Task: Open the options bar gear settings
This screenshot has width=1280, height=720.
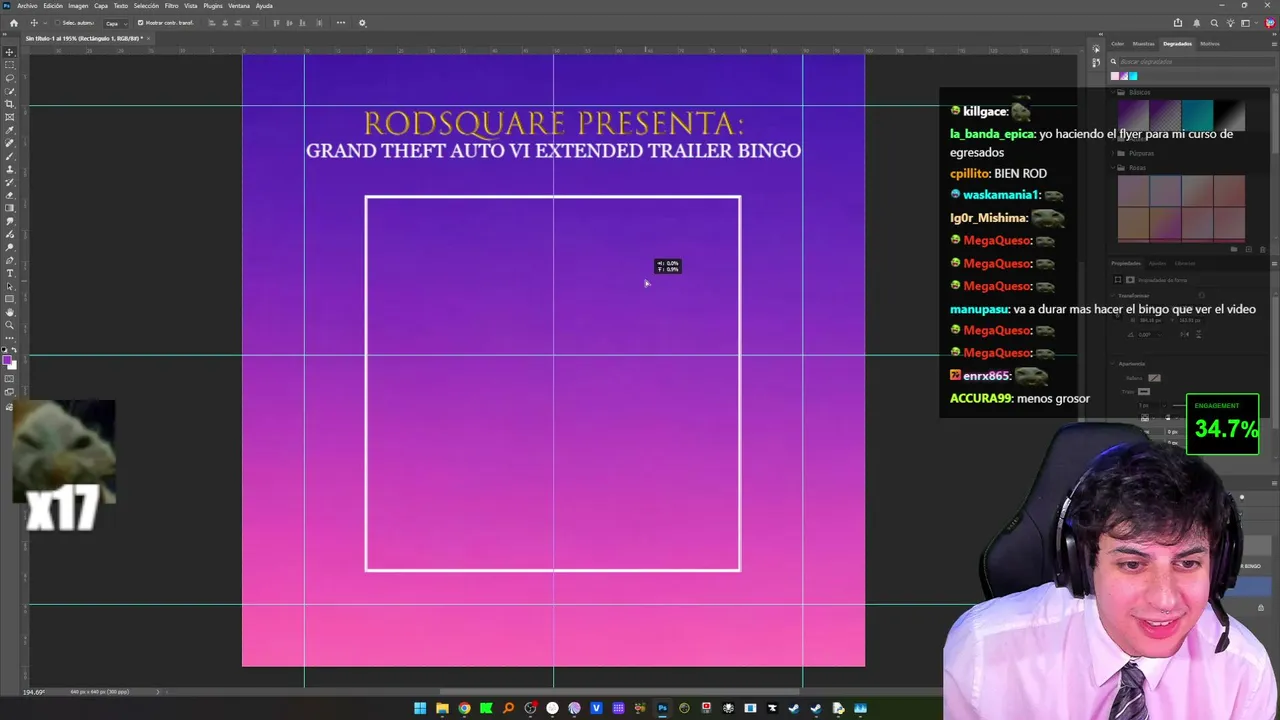Action: 362,23
